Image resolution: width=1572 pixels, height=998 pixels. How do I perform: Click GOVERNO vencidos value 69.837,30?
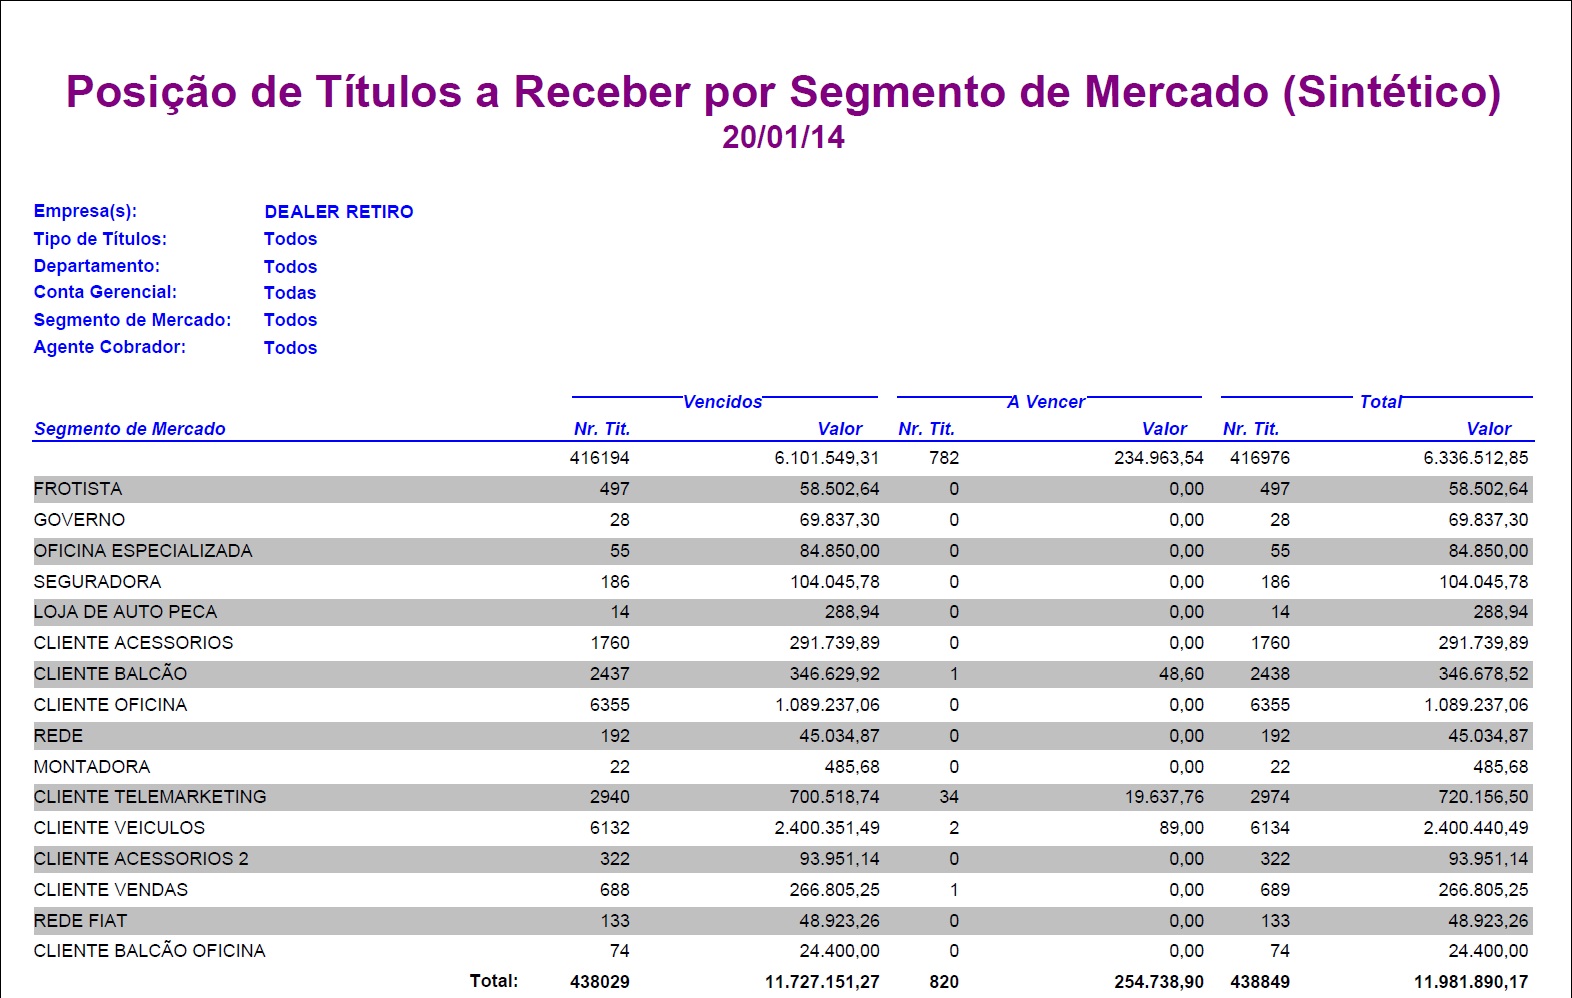840,520
